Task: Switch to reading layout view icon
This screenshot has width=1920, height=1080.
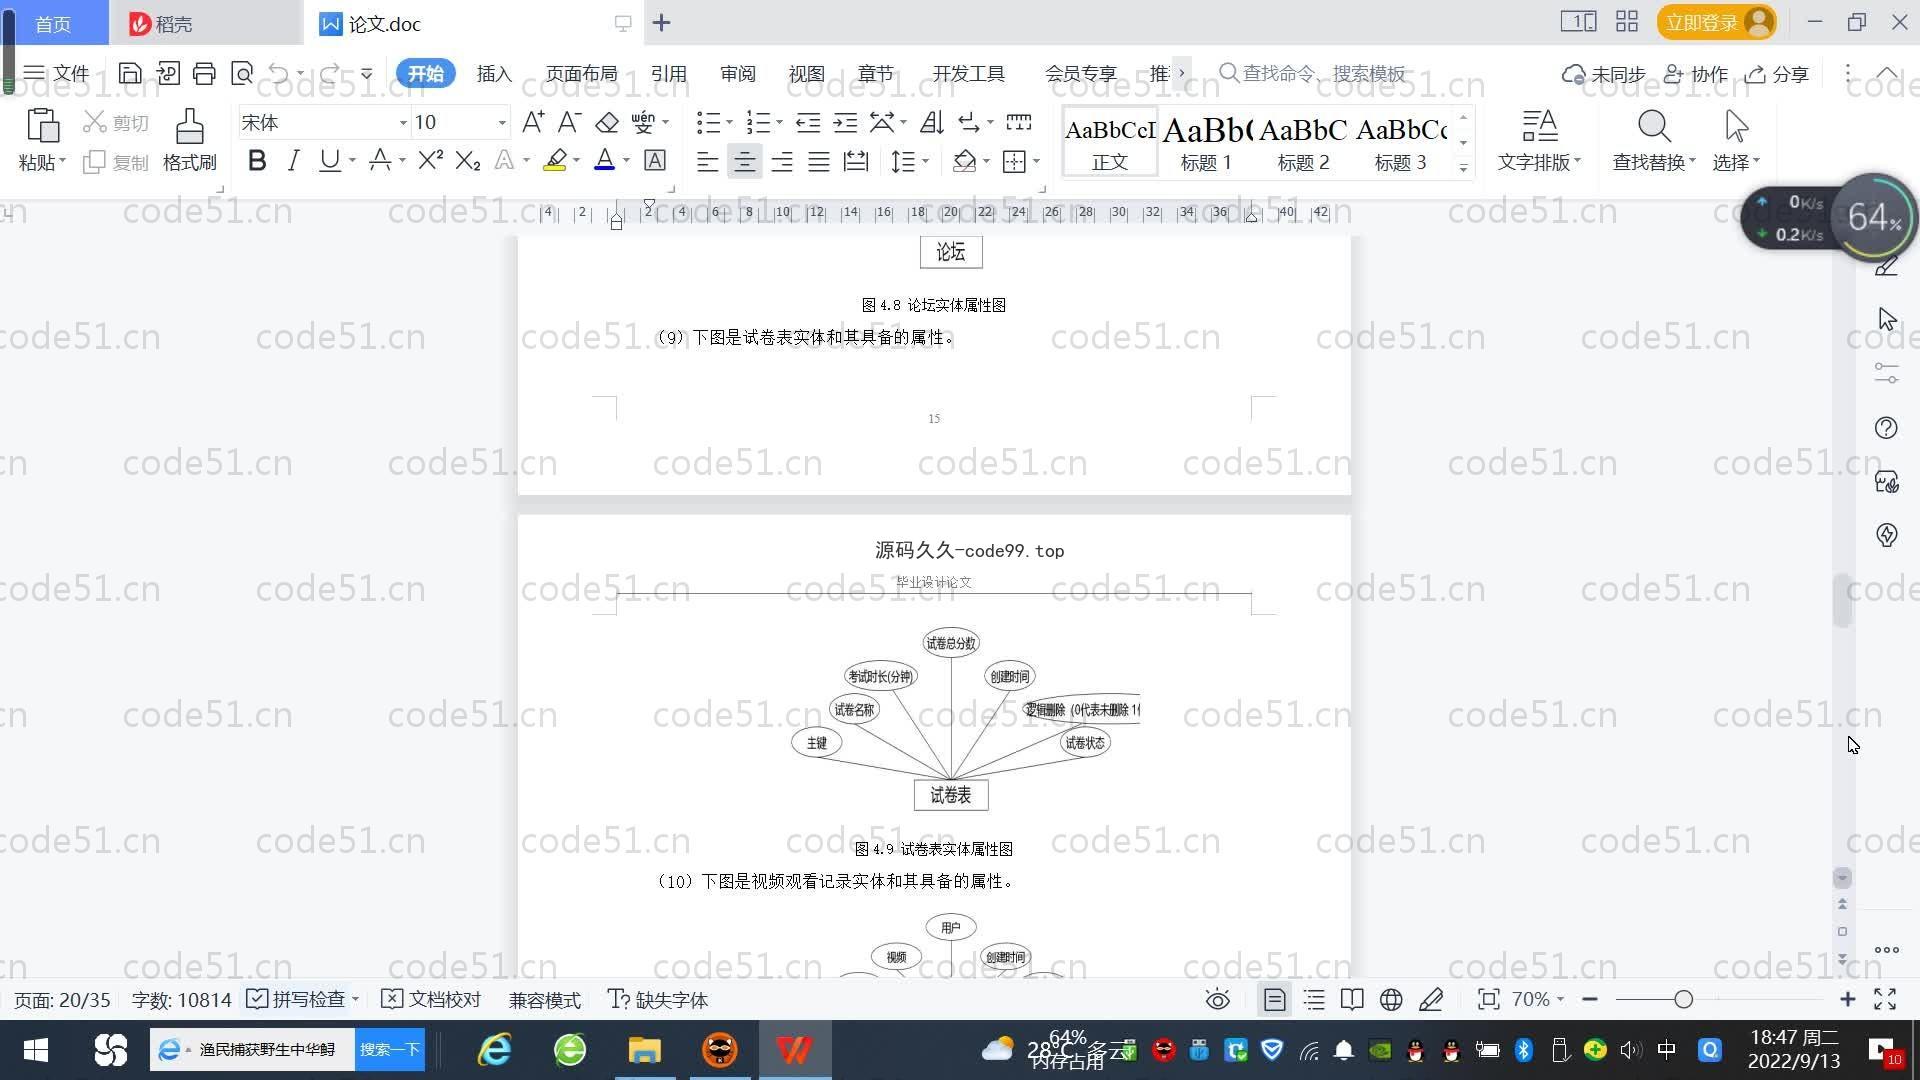Action: pyautogui.click(x=1352, y=1000)
